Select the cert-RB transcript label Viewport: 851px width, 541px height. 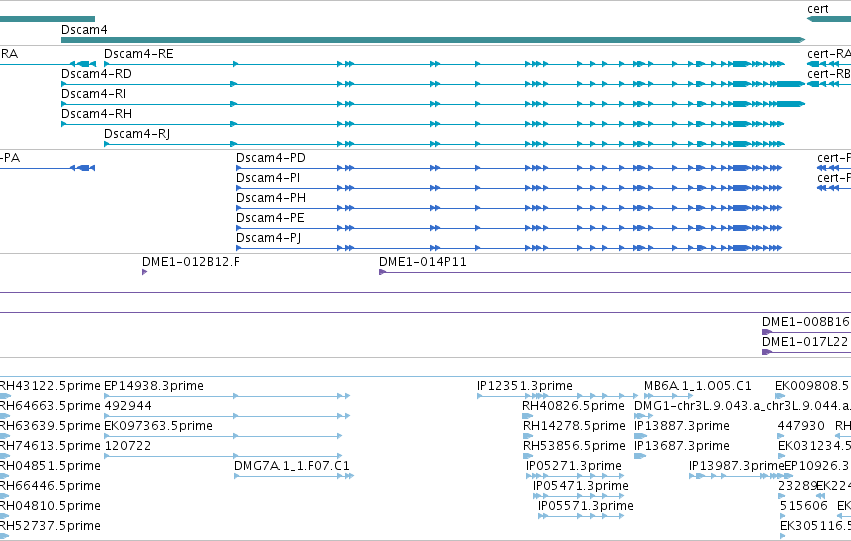click(829, 74)
